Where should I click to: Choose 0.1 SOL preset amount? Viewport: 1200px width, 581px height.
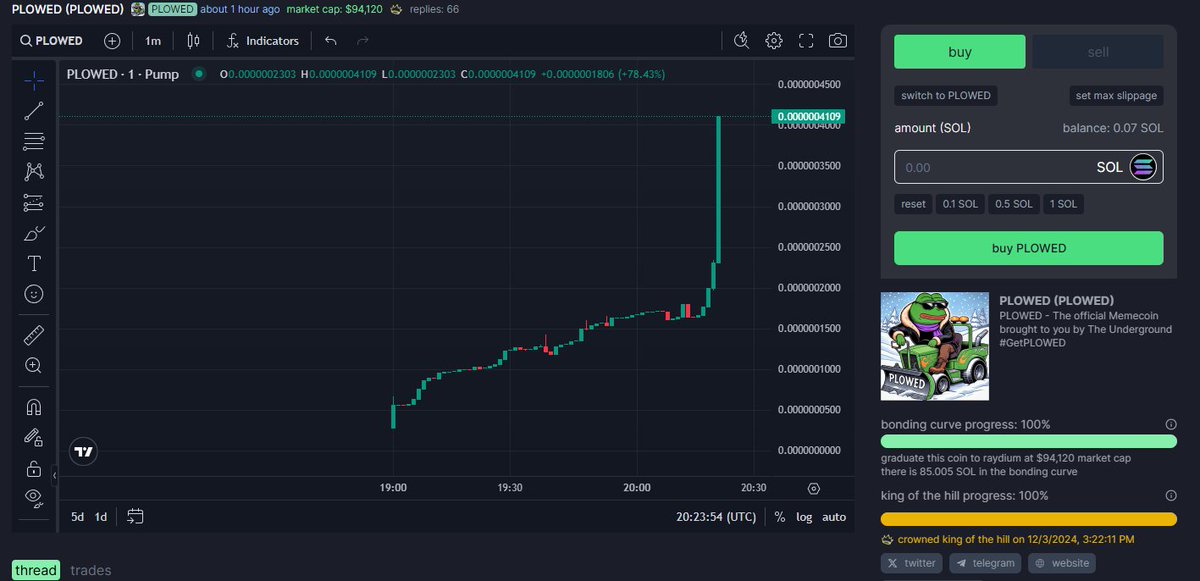coord(960,204)
